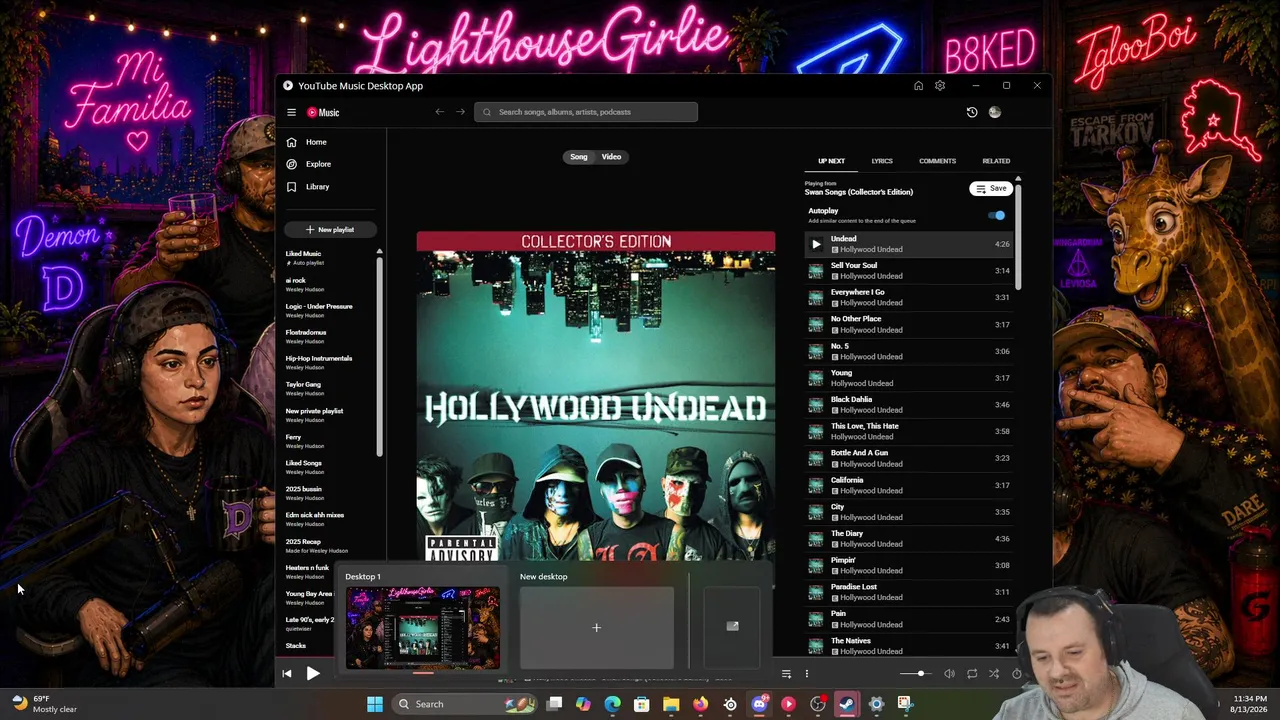The height and width of the screenshot is (720, 1280).
Task: Select Paradise Lost in the queue
Action: [908, 592]
